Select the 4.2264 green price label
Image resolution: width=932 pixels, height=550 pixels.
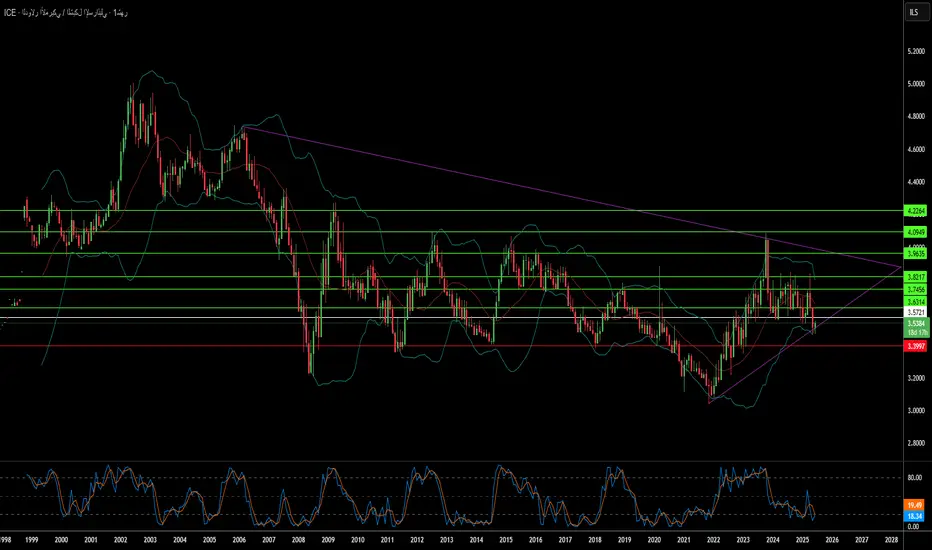pyautogui.click(x=915, y=211)
